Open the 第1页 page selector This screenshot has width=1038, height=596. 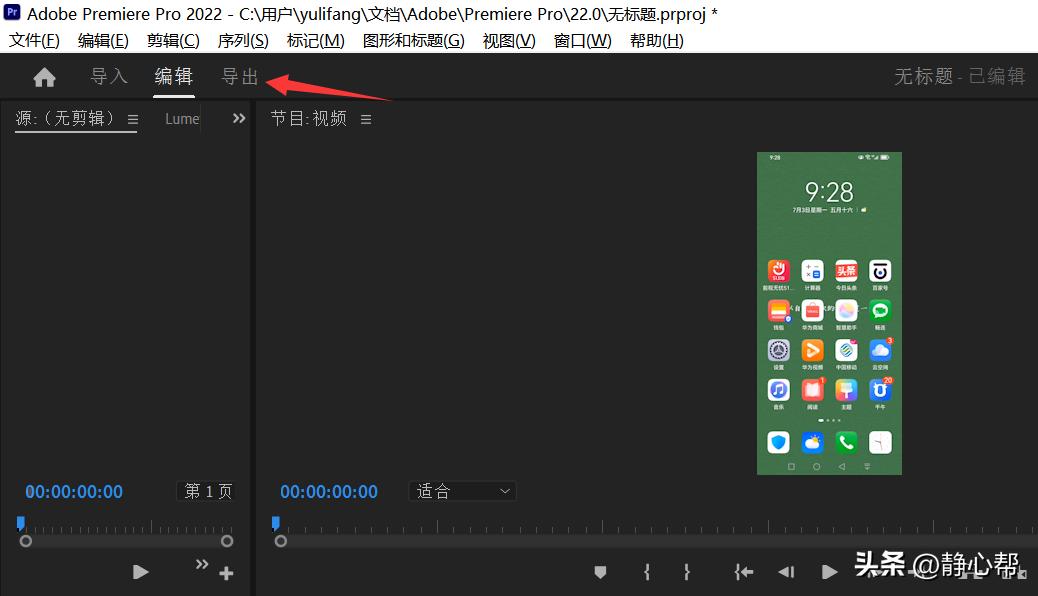click(208, 491)
